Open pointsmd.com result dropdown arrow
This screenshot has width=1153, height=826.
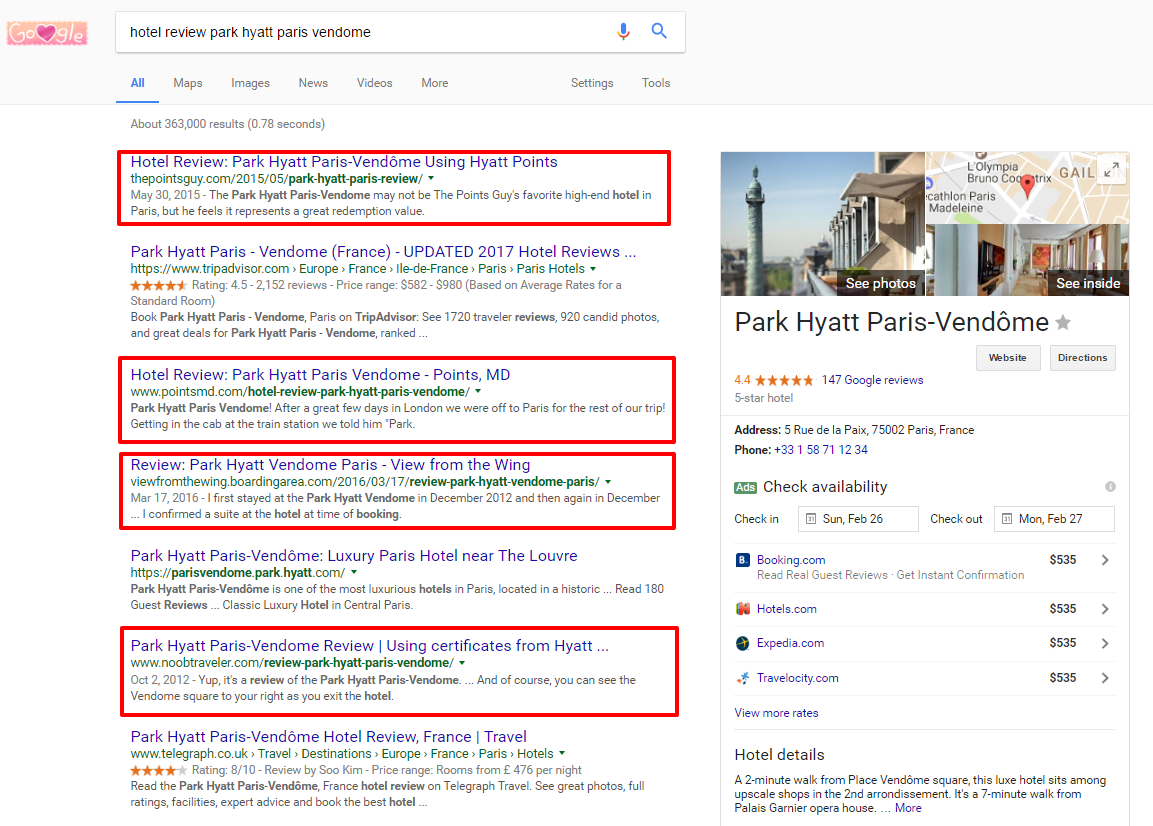tap(478, 392)
